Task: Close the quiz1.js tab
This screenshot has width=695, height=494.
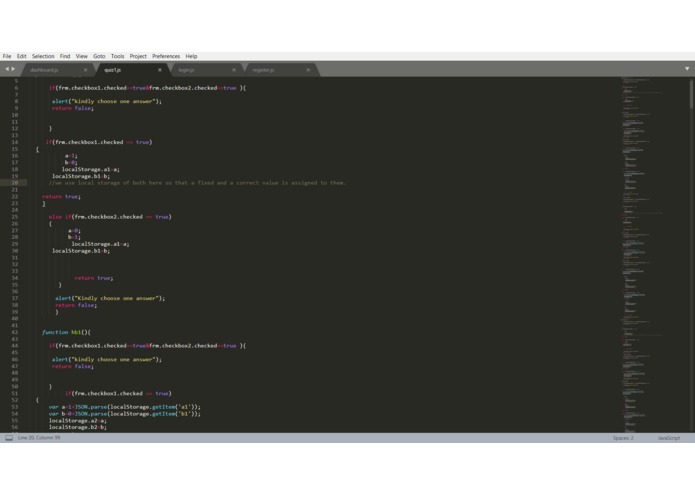Action: pyautogui.click(x=160, y=70)
